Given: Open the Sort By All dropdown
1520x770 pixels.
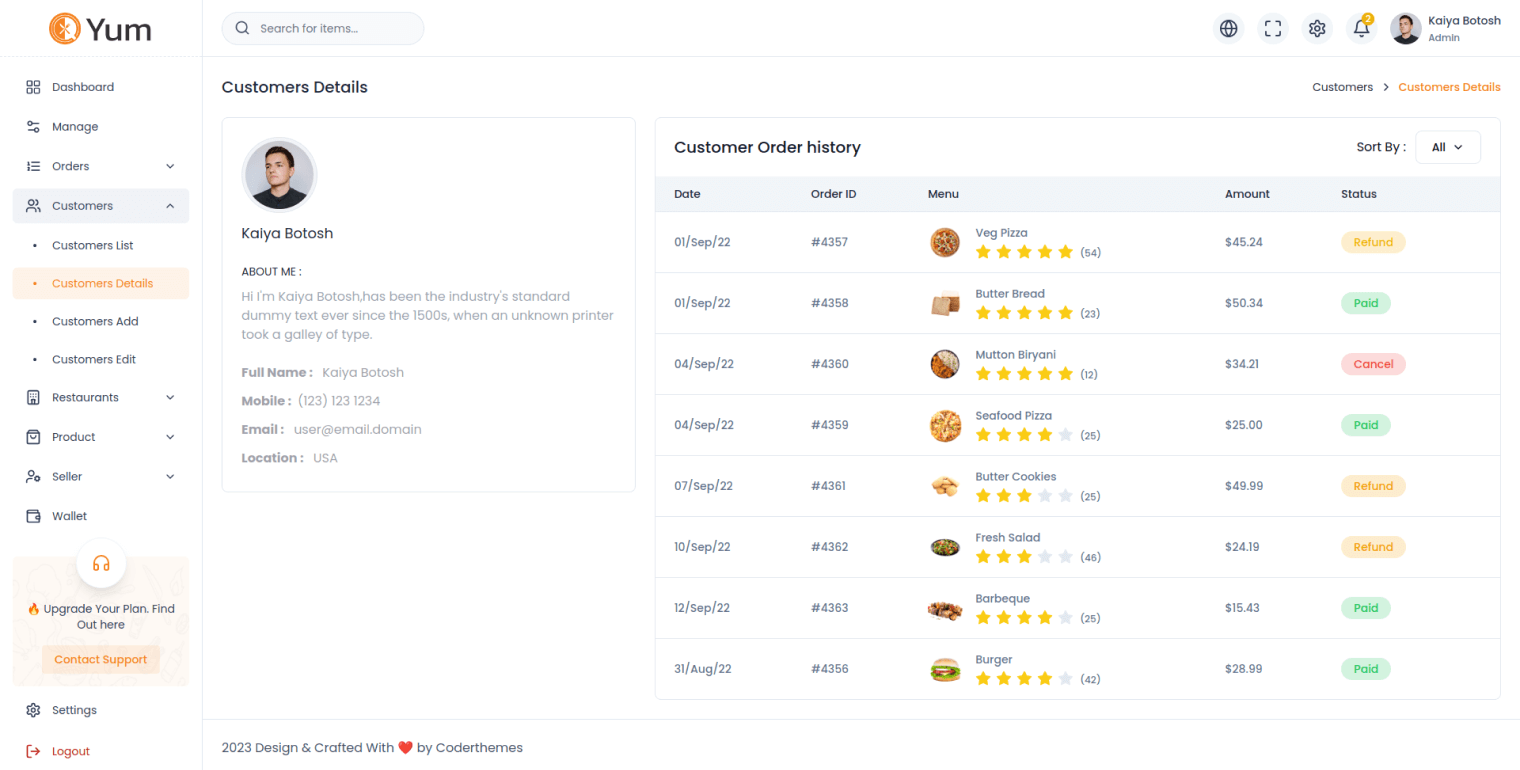Looking at the screenshot, I should (1447, 147).
